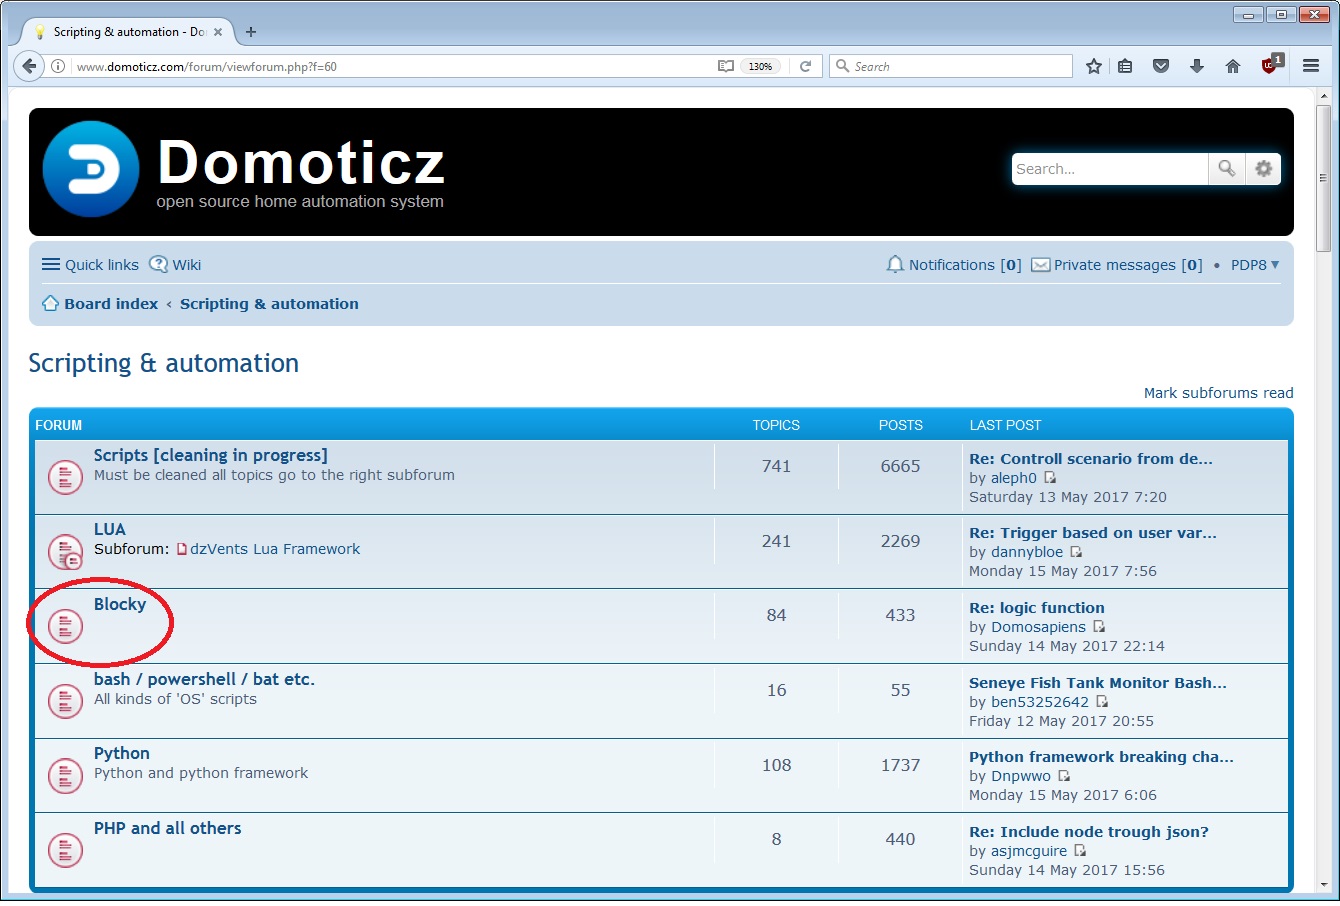Open downloads arrow icon

(x=1197, y=66)
